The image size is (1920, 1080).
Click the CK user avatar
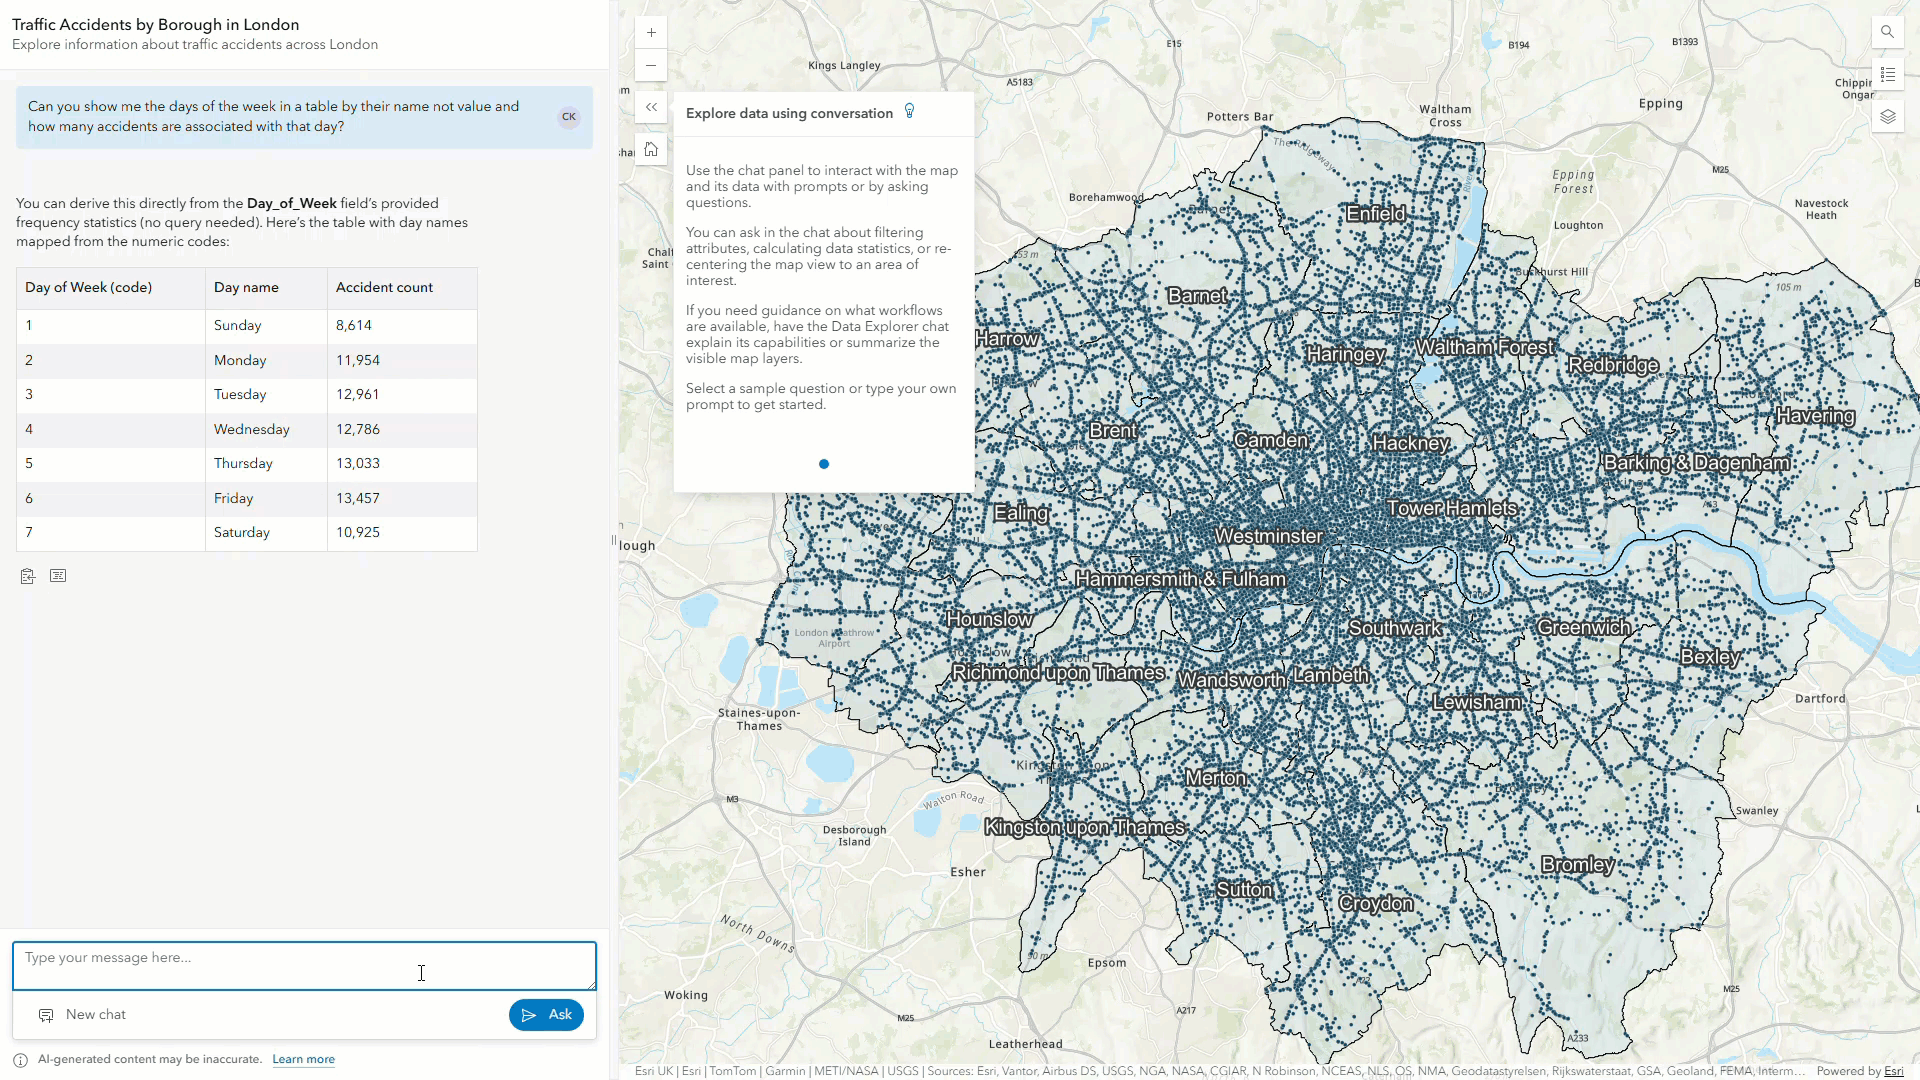[x=569, y=117]
